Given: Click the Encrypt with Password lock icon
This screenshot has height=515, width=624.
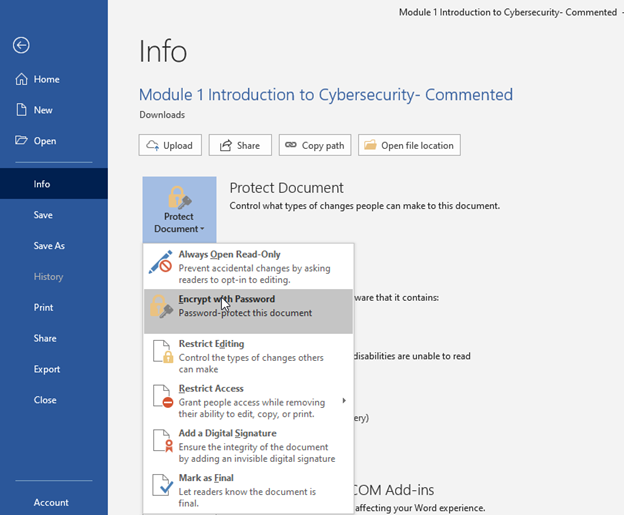Looking at the screenshot, I should [x=161, y=306].
